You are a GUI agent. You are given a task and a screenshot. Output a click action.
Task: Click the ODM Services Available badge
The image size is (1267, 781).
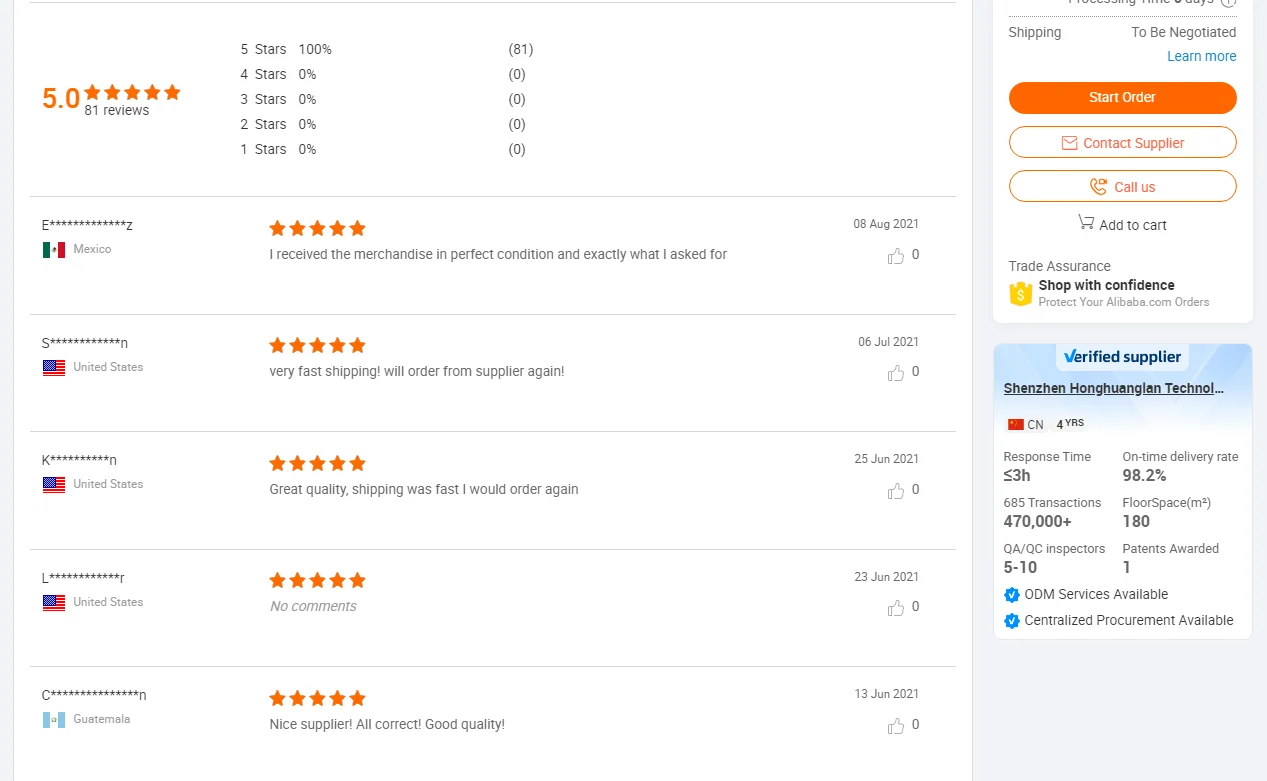[1095, 594]
